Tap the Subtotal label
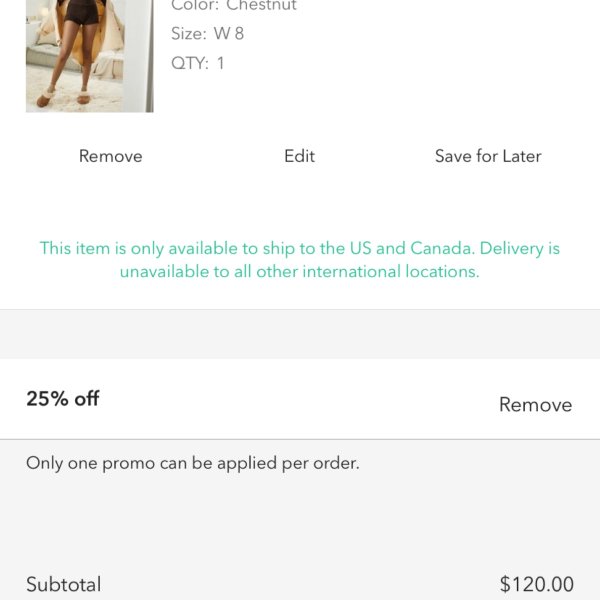The image size is (600, 600). 64,584
